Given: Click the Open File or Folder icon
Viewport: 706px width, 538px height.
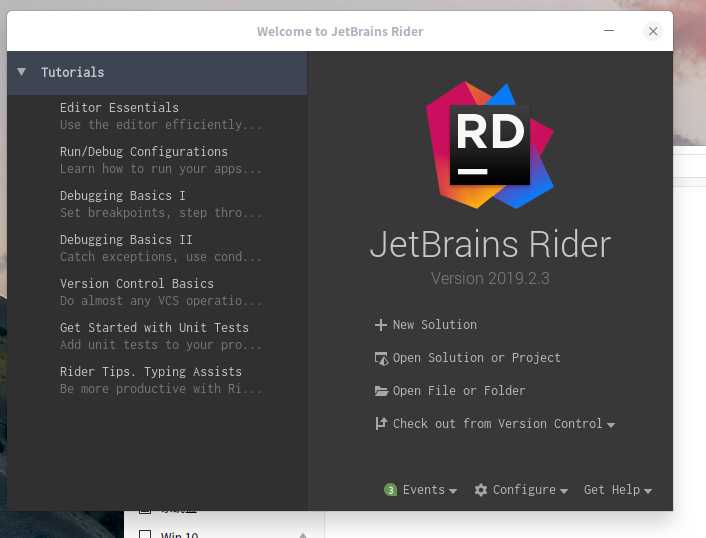Looking at the screenshot, I should (381, 391).
